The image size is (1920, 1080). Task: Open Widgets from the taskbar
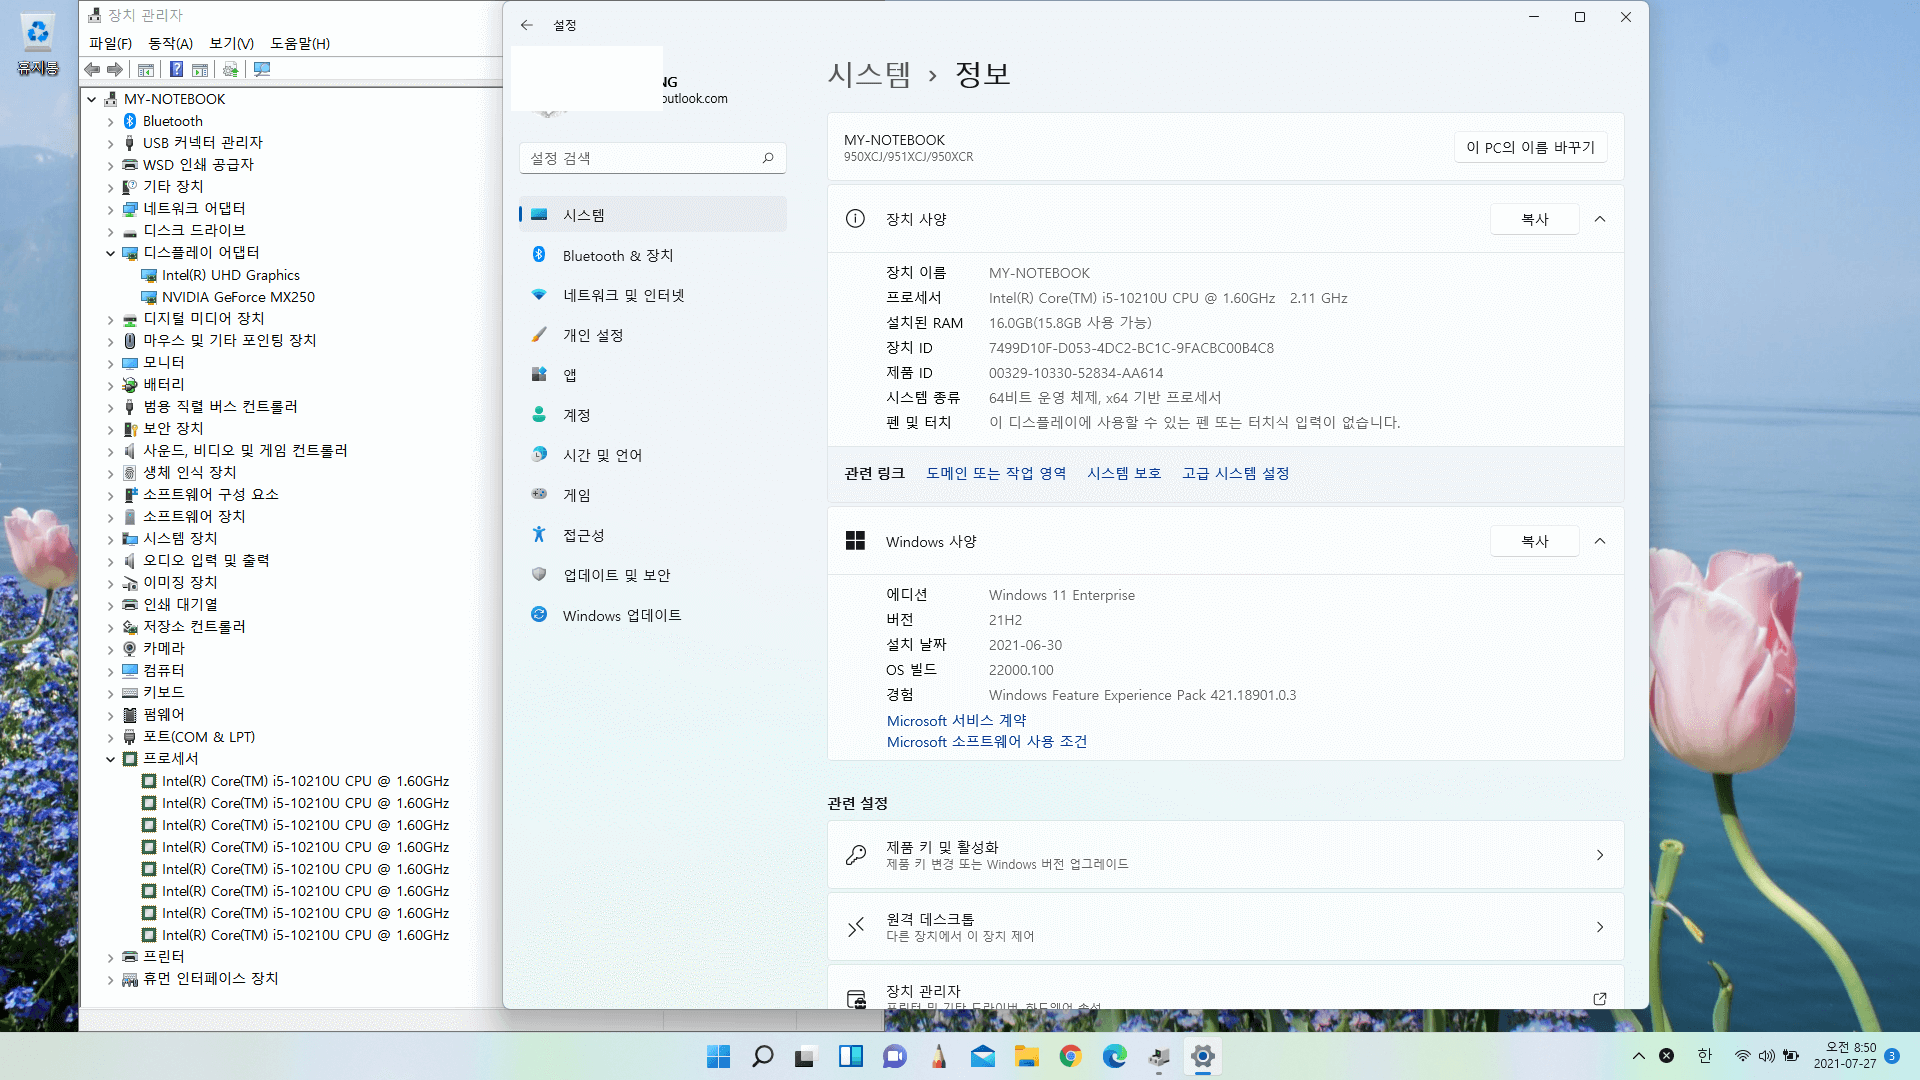click(850, 1056)
